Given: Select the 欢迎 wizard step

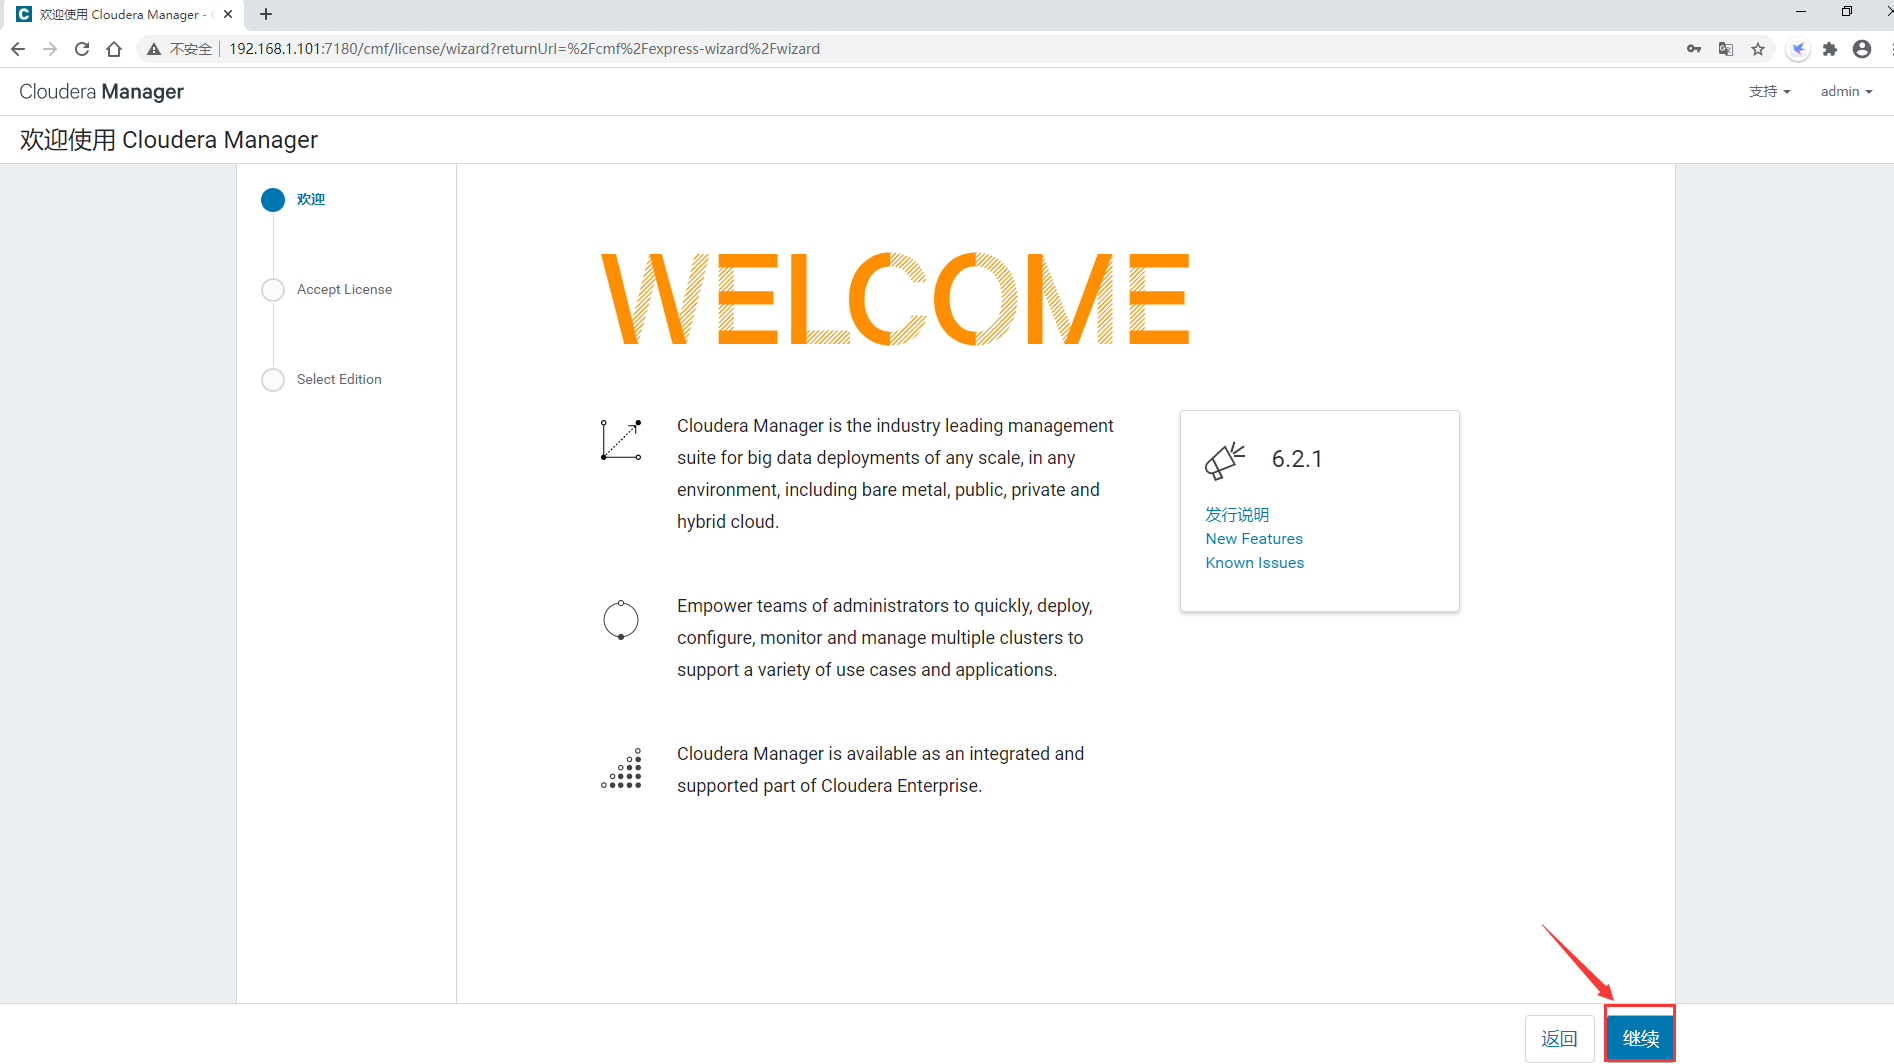Looking at the screenshot, I should 311,199.
